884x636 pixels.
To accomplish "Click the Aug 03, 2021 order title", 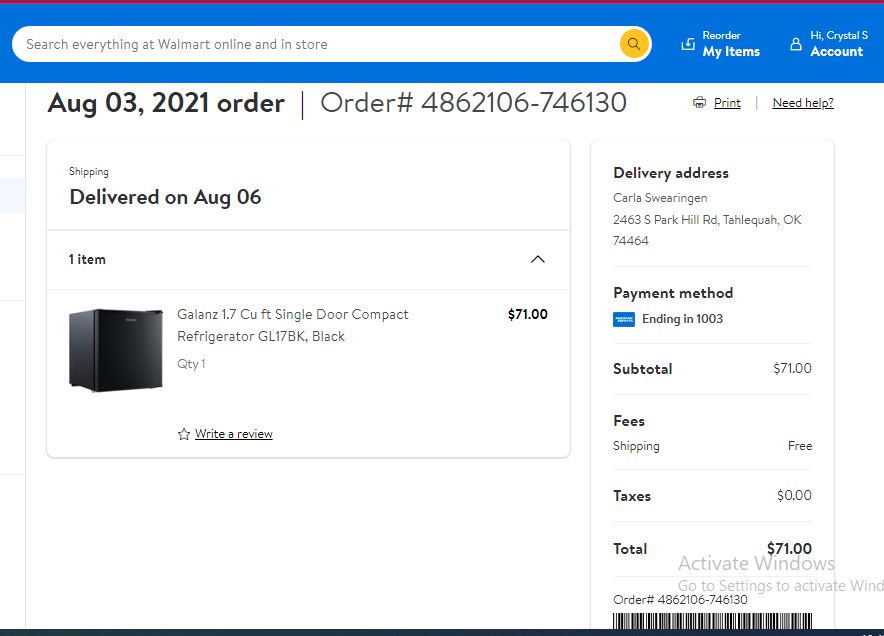I will click(166, 103).
